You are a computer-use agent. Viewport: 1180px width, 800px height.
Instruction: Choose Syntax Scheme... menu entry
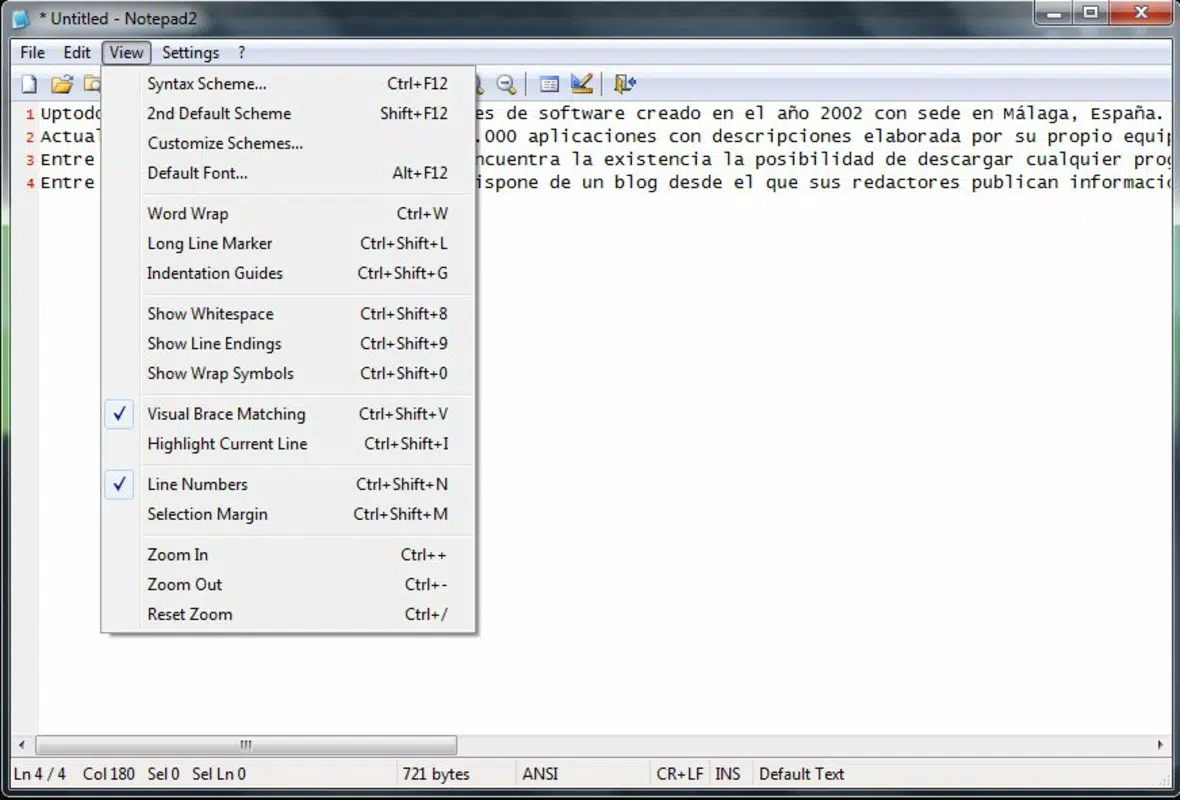(x=288, y=84)
